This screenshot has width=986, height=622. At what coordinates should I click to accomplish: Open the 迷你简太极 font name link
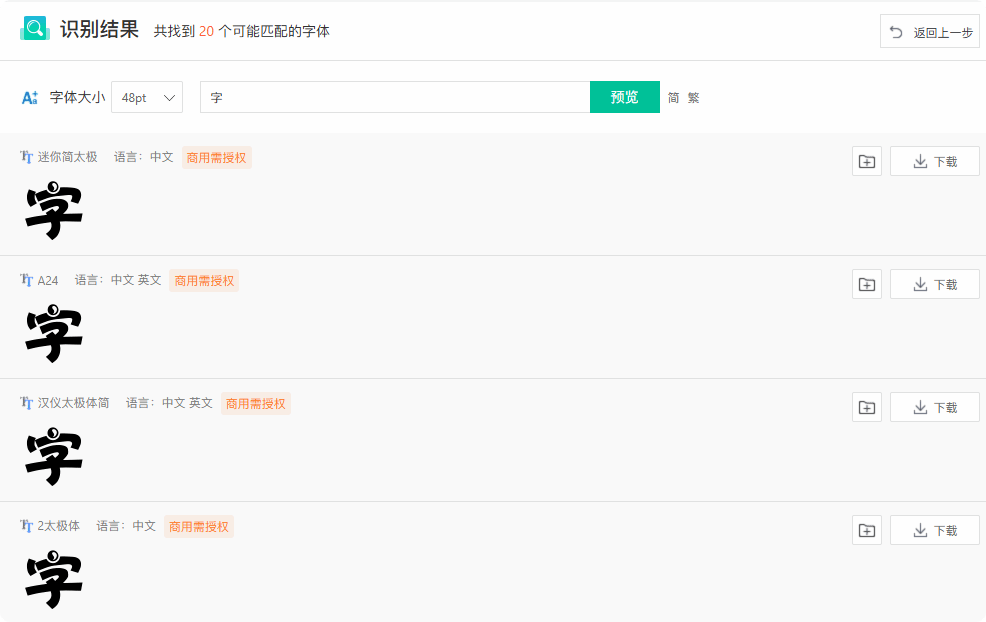[x=67, y=157]
